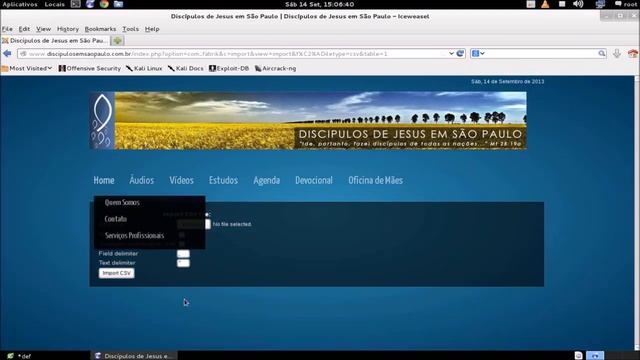Launch Chromium from the top panel icon

point(104,4)
